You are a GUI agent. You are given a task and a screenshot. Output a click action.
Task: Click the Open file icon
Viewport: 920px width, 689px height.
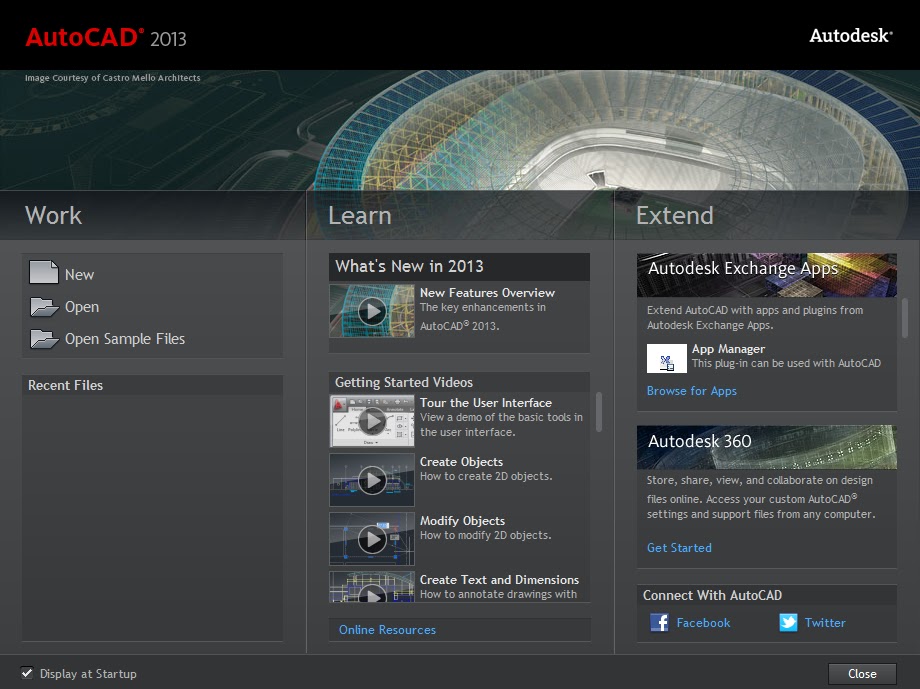pos(44,306)
